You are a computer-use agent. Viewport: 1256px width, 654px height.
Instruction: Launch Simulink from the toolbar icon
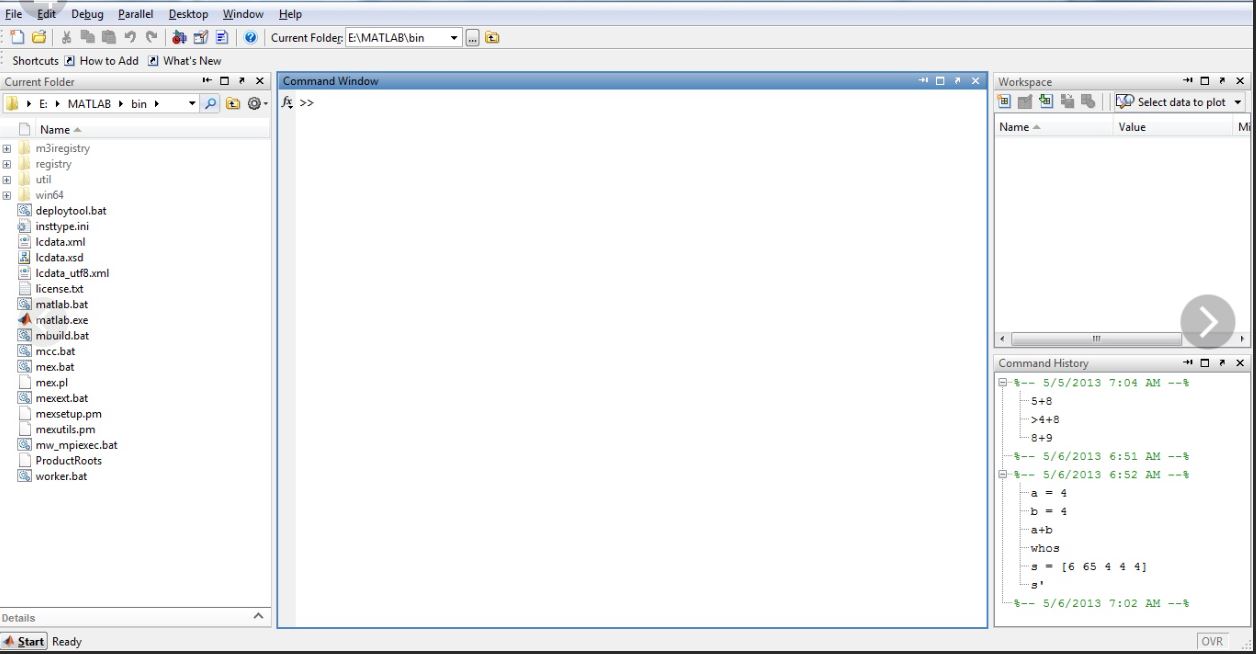(179, 38)
